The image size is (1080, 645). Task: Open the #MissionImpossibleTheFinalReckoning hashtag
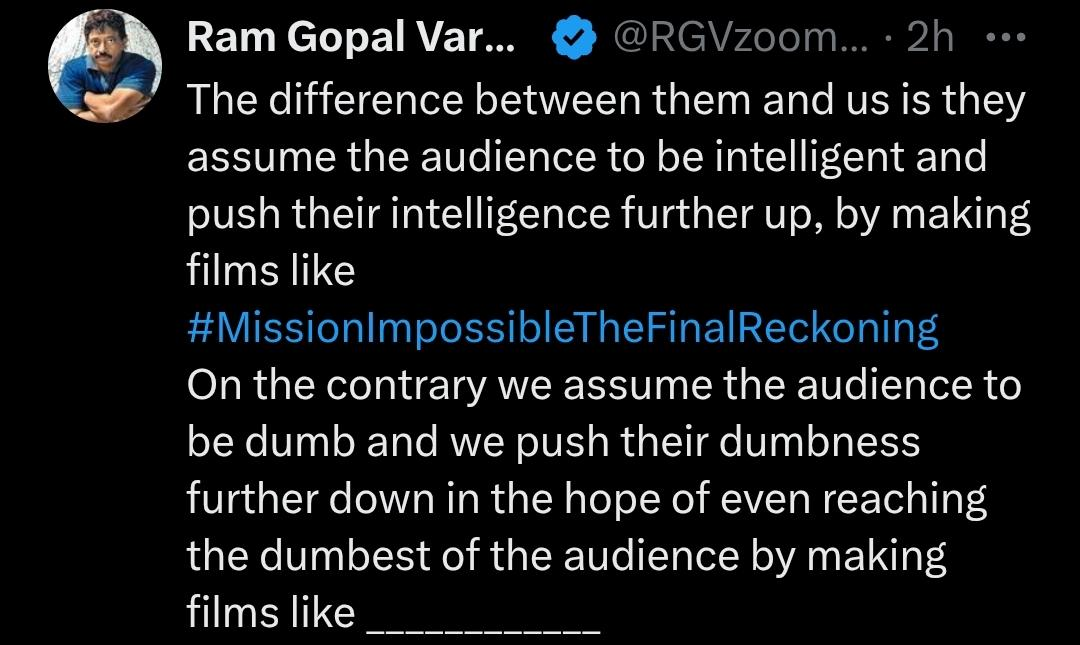tap(563, 328)
